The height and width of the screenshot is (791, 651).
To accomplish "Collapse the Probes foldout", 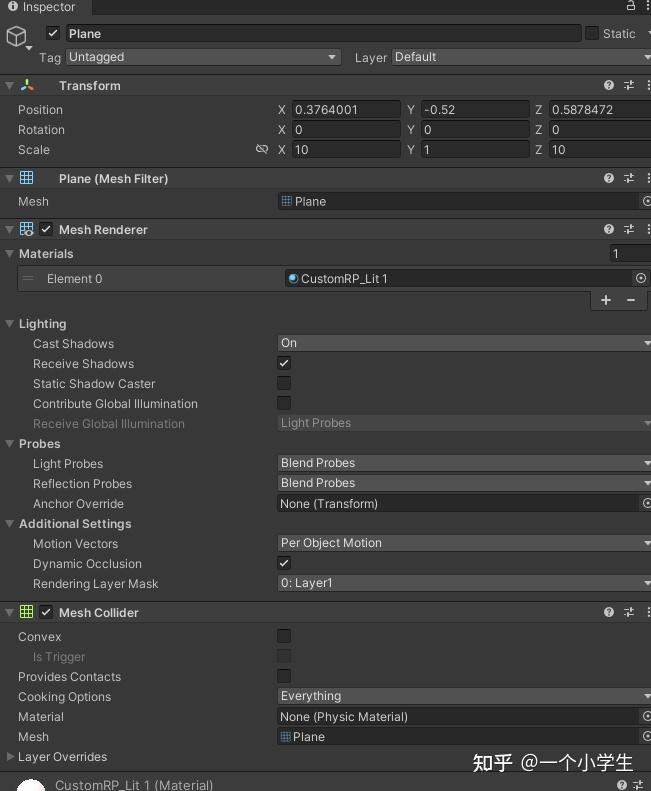I will pos(10,443).
